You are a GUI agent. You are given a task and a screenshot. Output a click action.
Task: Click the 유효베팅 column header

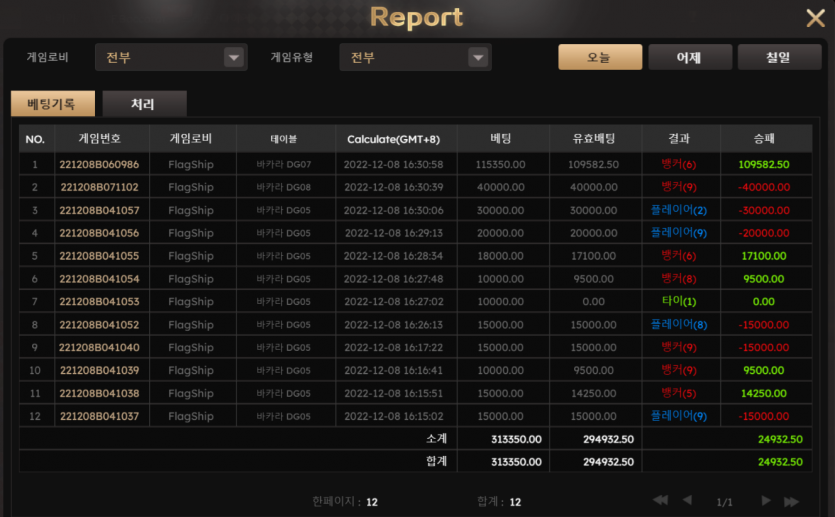click(594, 138)
